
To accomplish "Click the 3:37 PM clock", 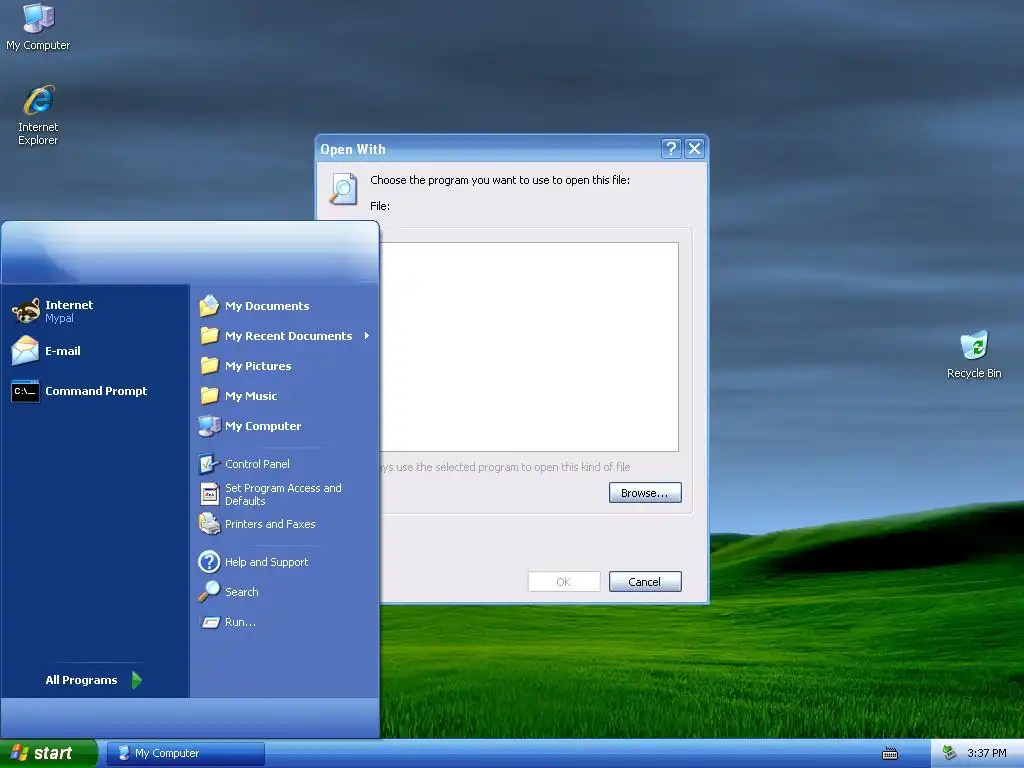I will click(x=987, y=753).
